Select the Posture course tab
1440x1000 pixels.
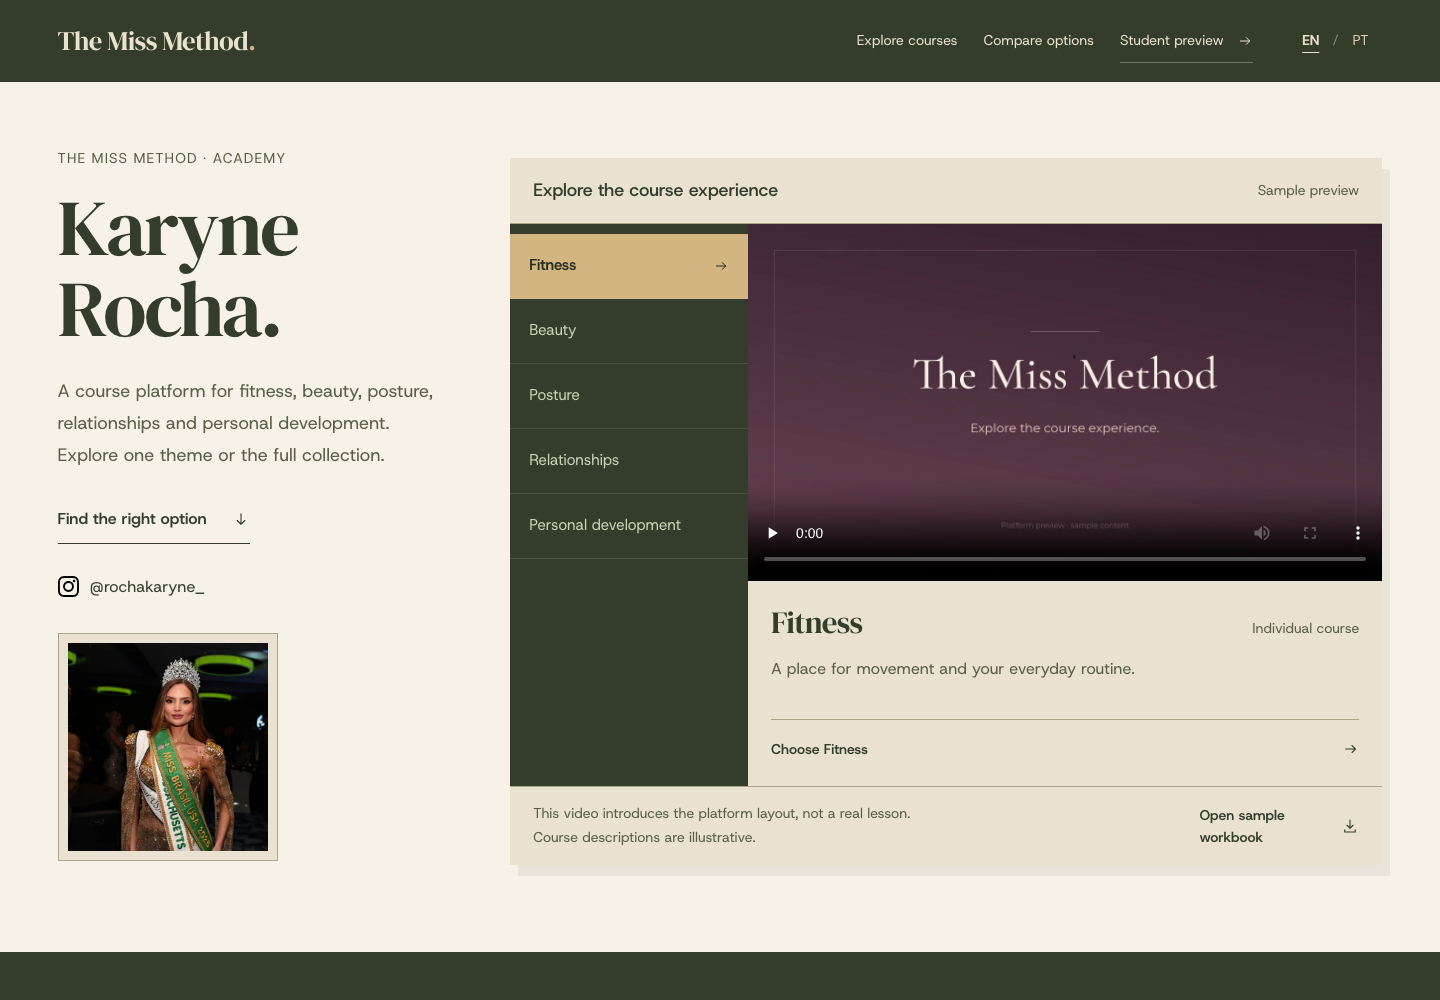(x=629, y=396)
